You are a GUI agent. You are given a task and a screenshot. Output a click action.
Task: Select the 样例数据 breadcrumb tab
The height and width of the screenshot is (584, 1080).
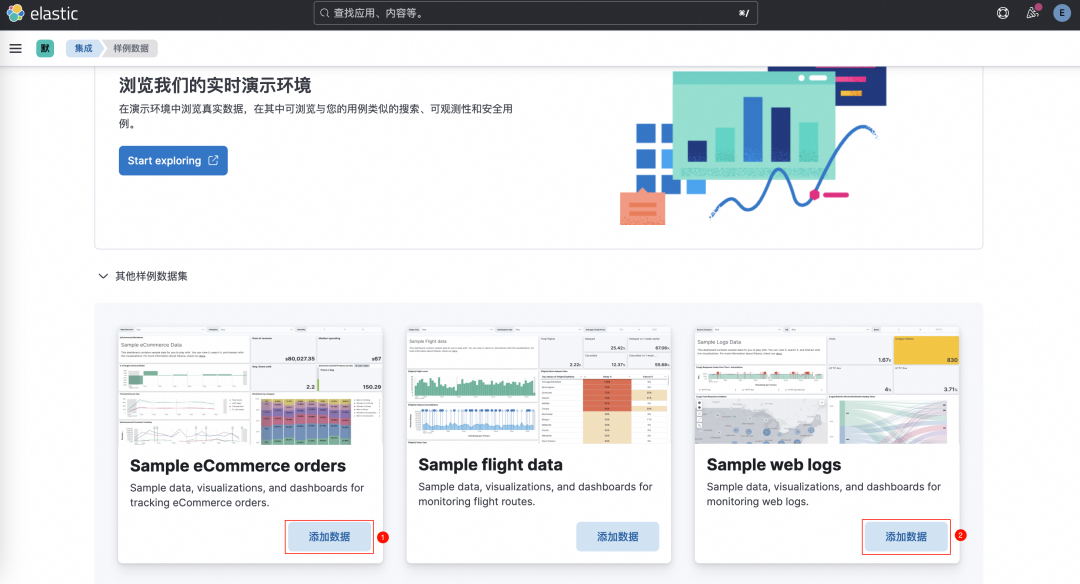click(x=130, y=47)
